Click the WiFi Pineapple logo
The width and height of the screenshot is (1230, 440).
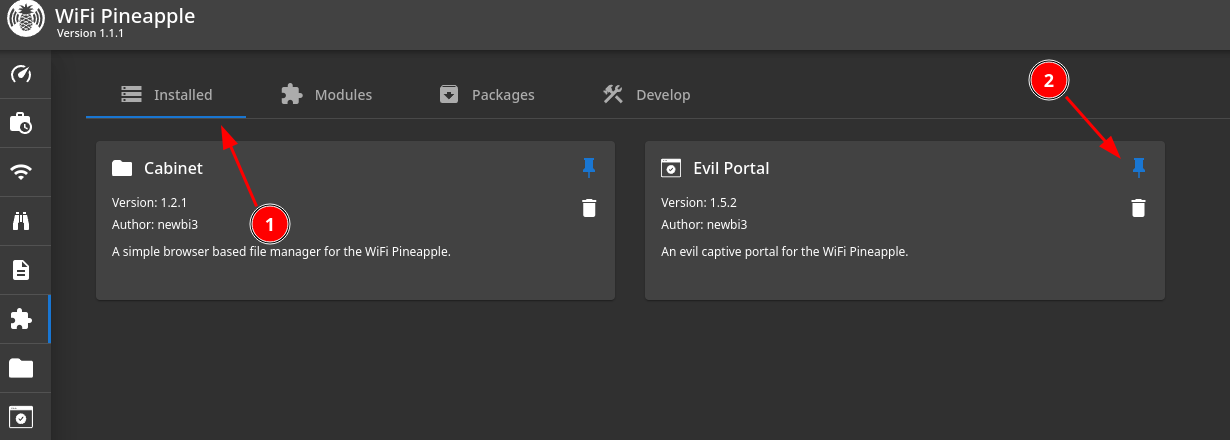click(27, 22)
